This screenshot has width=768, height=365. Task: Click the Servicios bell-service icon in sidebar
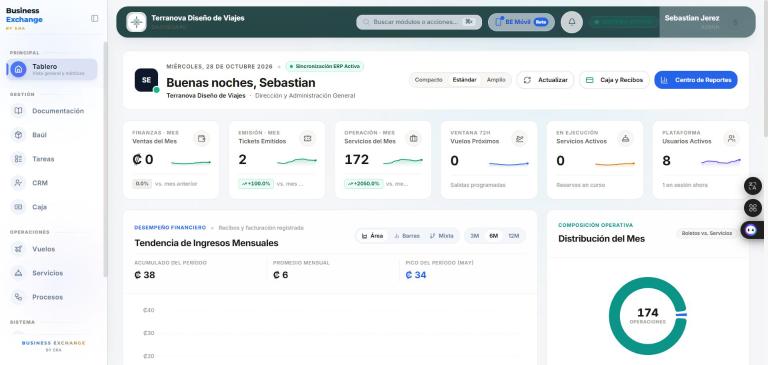[x=18, y=273]
